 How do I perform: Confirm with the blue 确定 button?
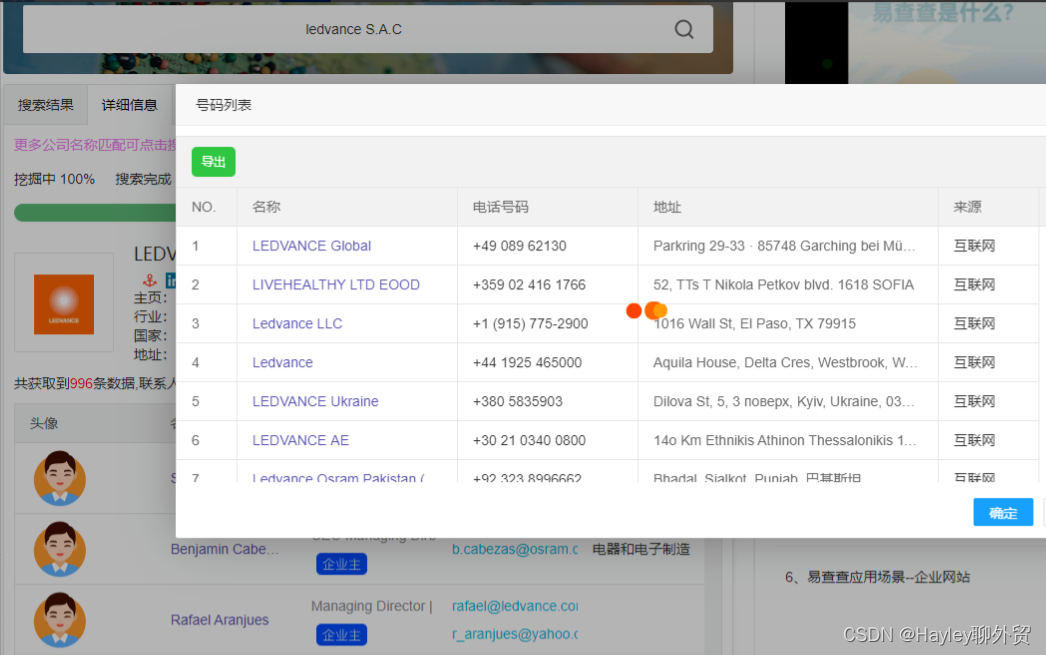coord(1003,513)
